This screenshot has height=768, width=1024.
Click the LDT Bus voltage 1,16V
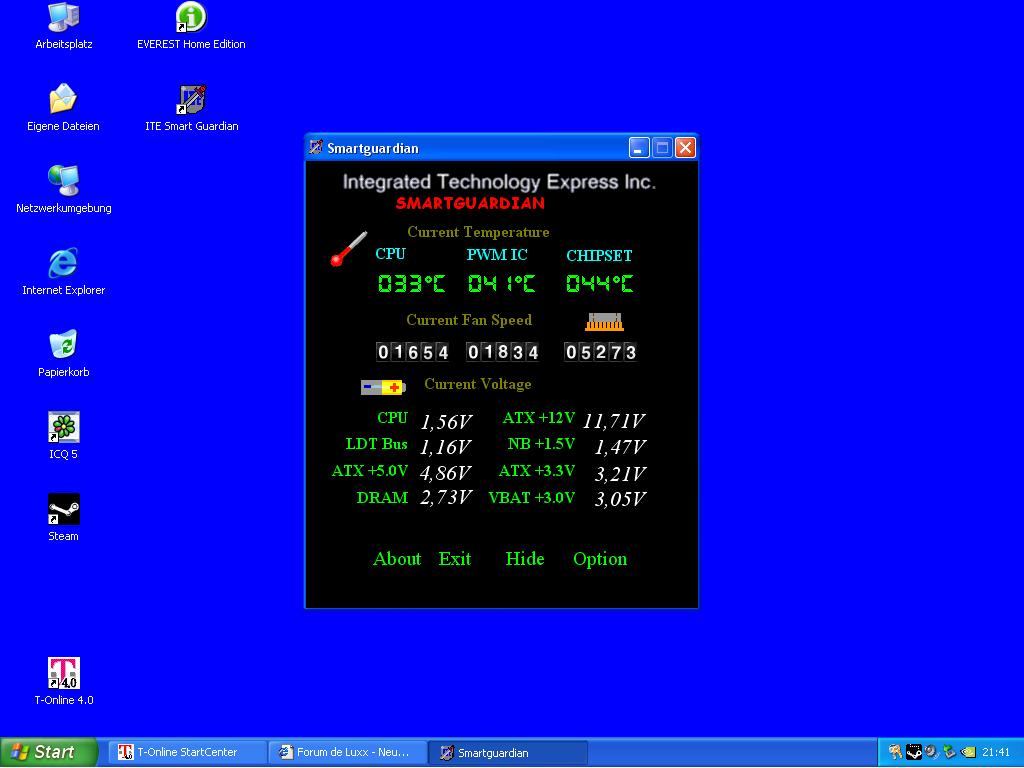point(445,447)
